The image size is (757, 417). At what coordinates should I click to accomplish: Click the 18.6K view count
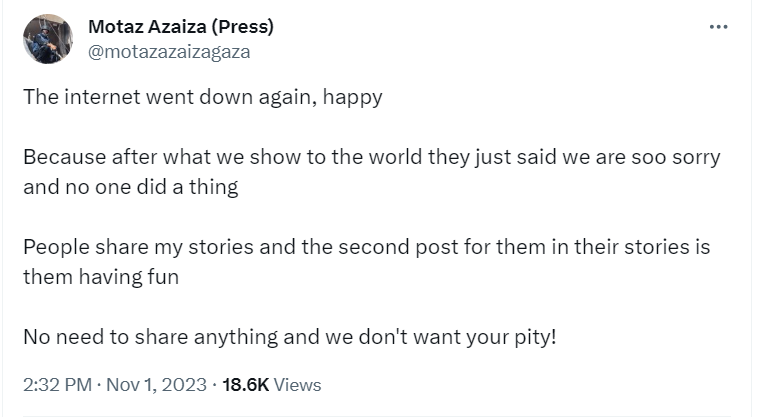(x=244, y=384)
